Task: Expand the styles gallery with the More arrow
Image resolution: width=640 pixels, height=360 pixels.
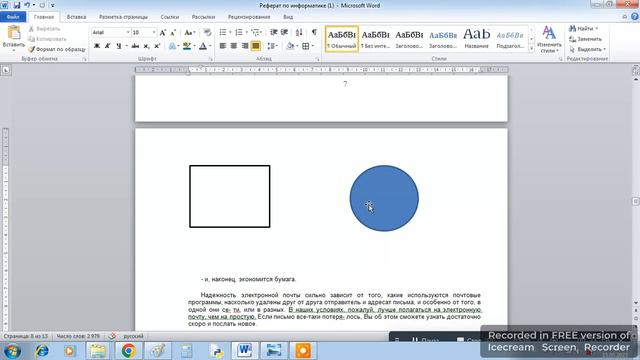Action: pyautogui.click(x=531, y=49)
